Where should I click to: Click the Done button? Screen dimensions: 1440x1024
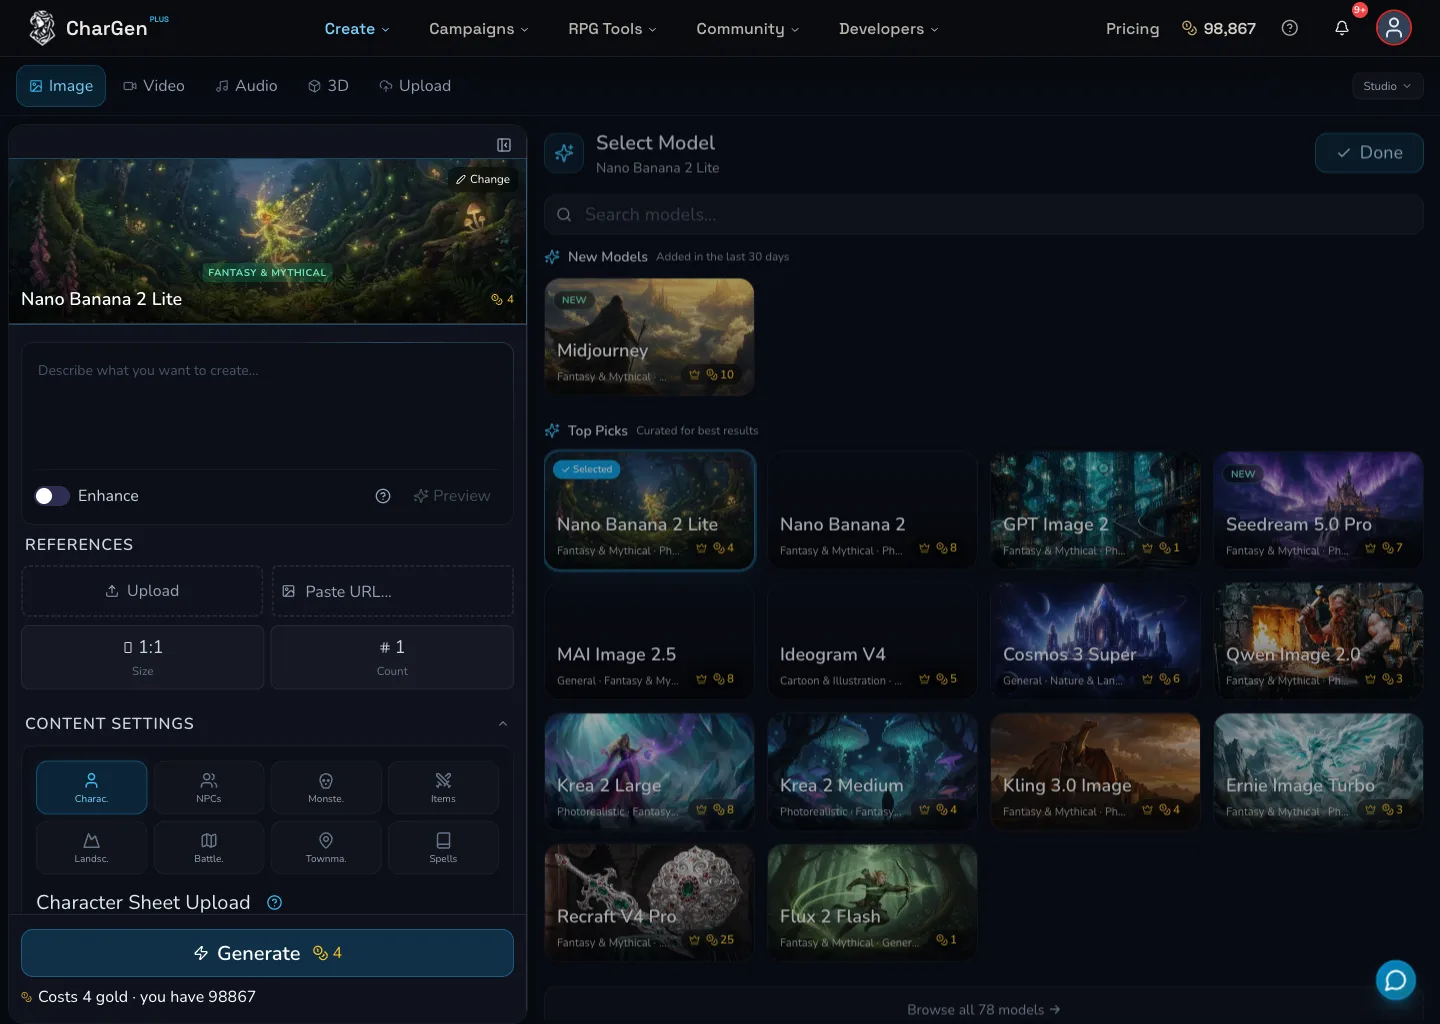(x=1369, y=153)
